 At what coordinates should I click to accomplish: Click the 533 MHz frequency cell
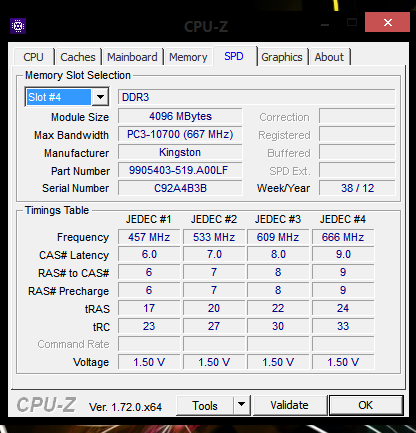214,237
